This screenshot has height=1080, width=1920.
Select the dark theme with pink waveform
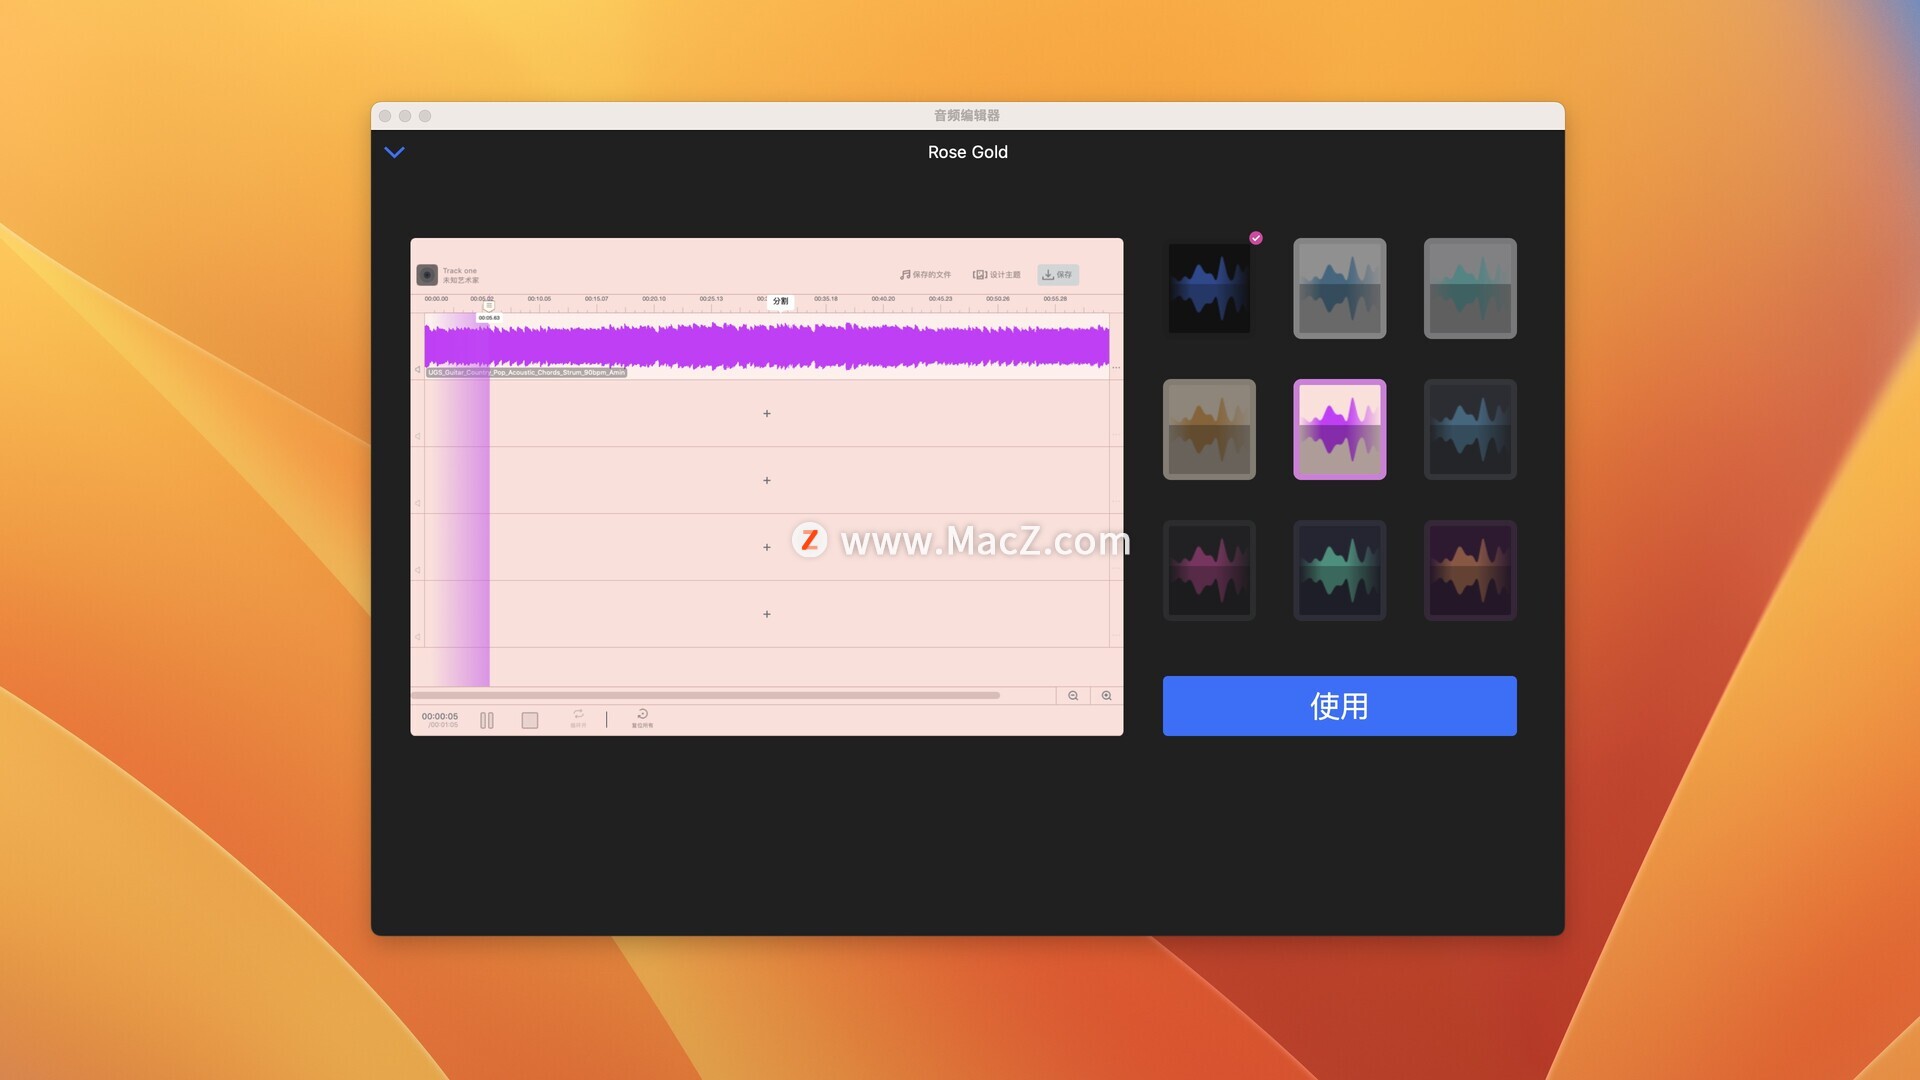1209,570
